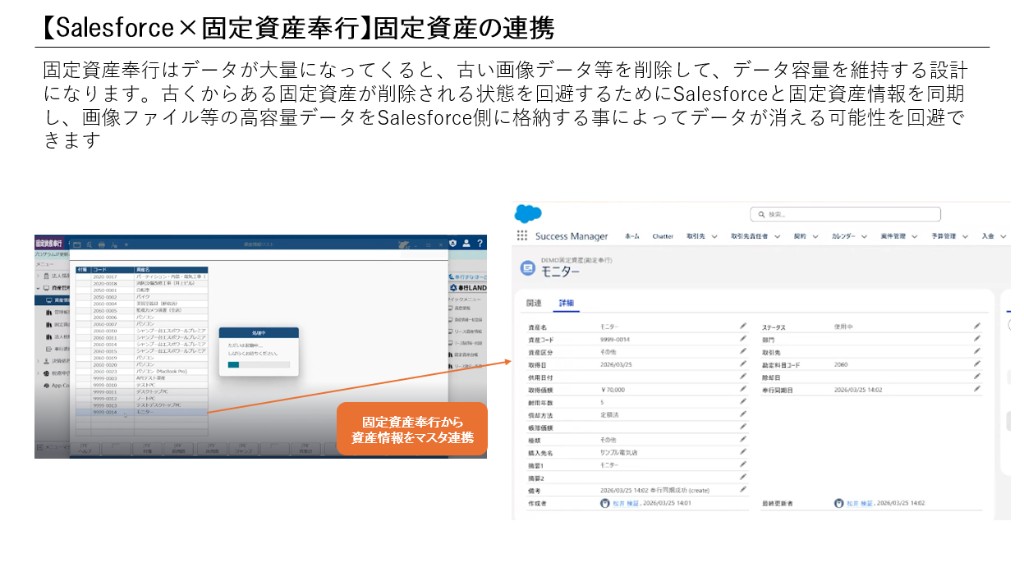Click the avatar icon beside 作成者
Viewport: 1024px width, 576px height.
tap(605, 503)
